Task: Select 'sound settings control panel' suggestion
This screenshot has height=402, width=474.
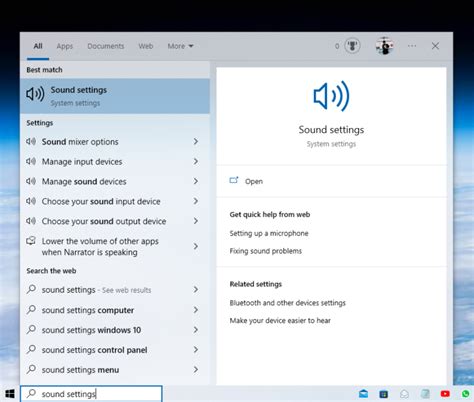Action: pos(115,350)
